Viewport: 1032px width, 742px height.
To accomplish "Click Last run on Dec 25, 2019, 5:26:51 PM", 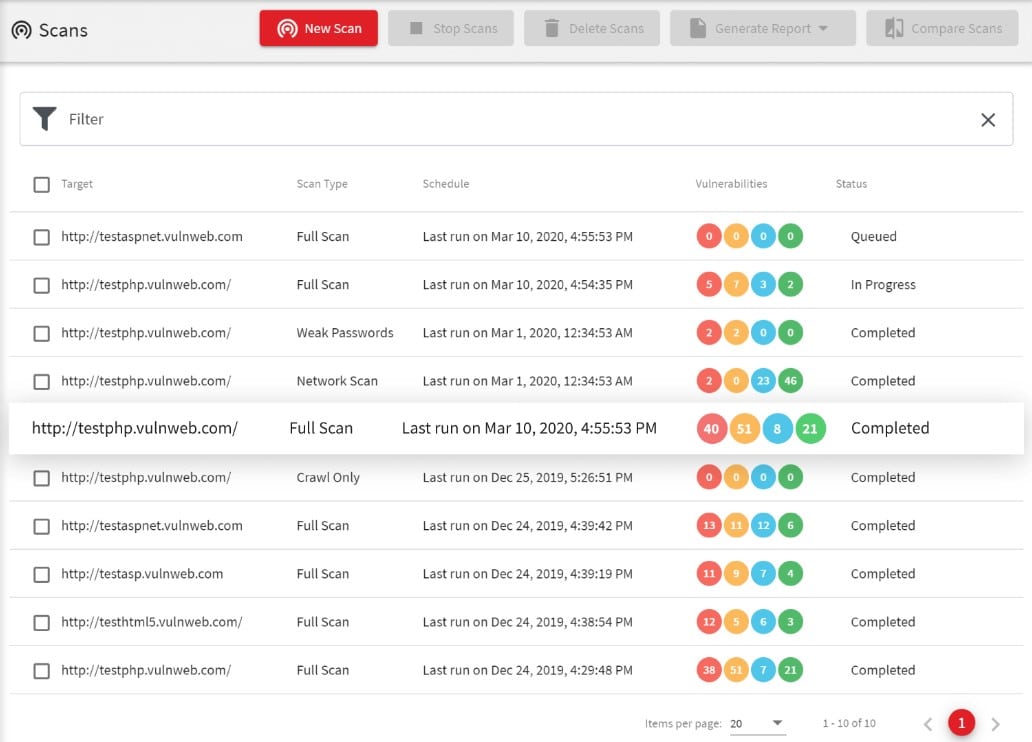I will pyautogui.click(x=527, y=477).
